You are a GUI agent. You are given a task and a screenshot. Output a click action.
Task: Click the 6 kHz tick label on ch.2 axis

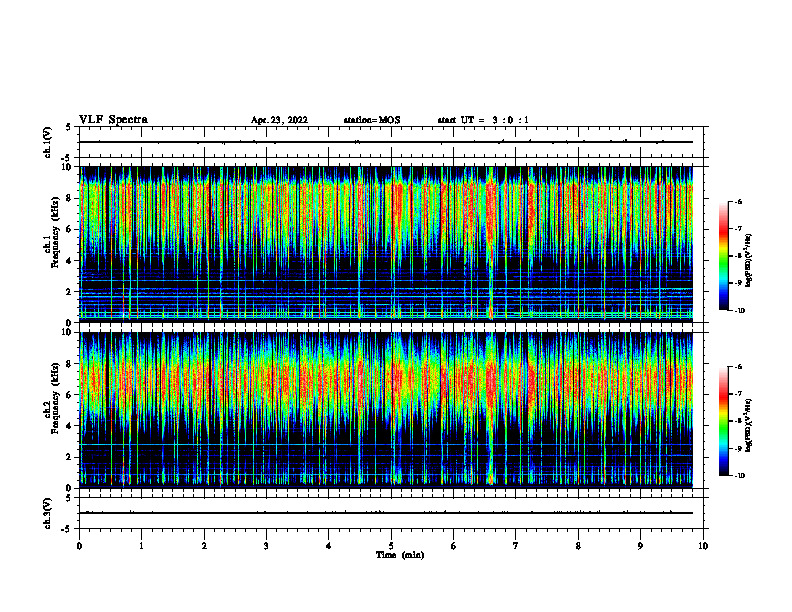[70, 395]
